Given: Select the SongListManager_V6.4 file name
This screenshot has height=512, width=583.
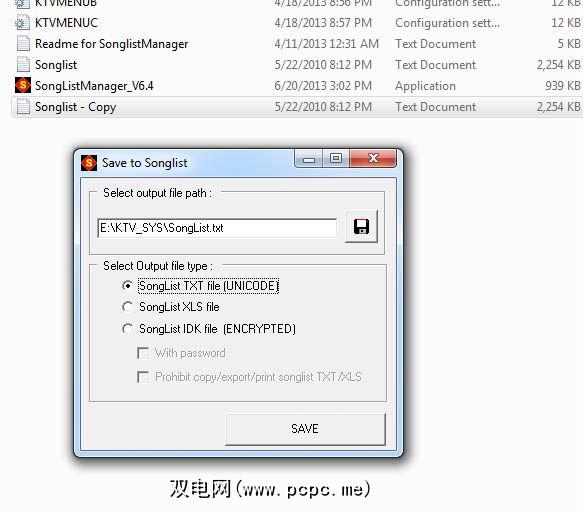Looking at the screenshot, I should (x=94, y=86).
